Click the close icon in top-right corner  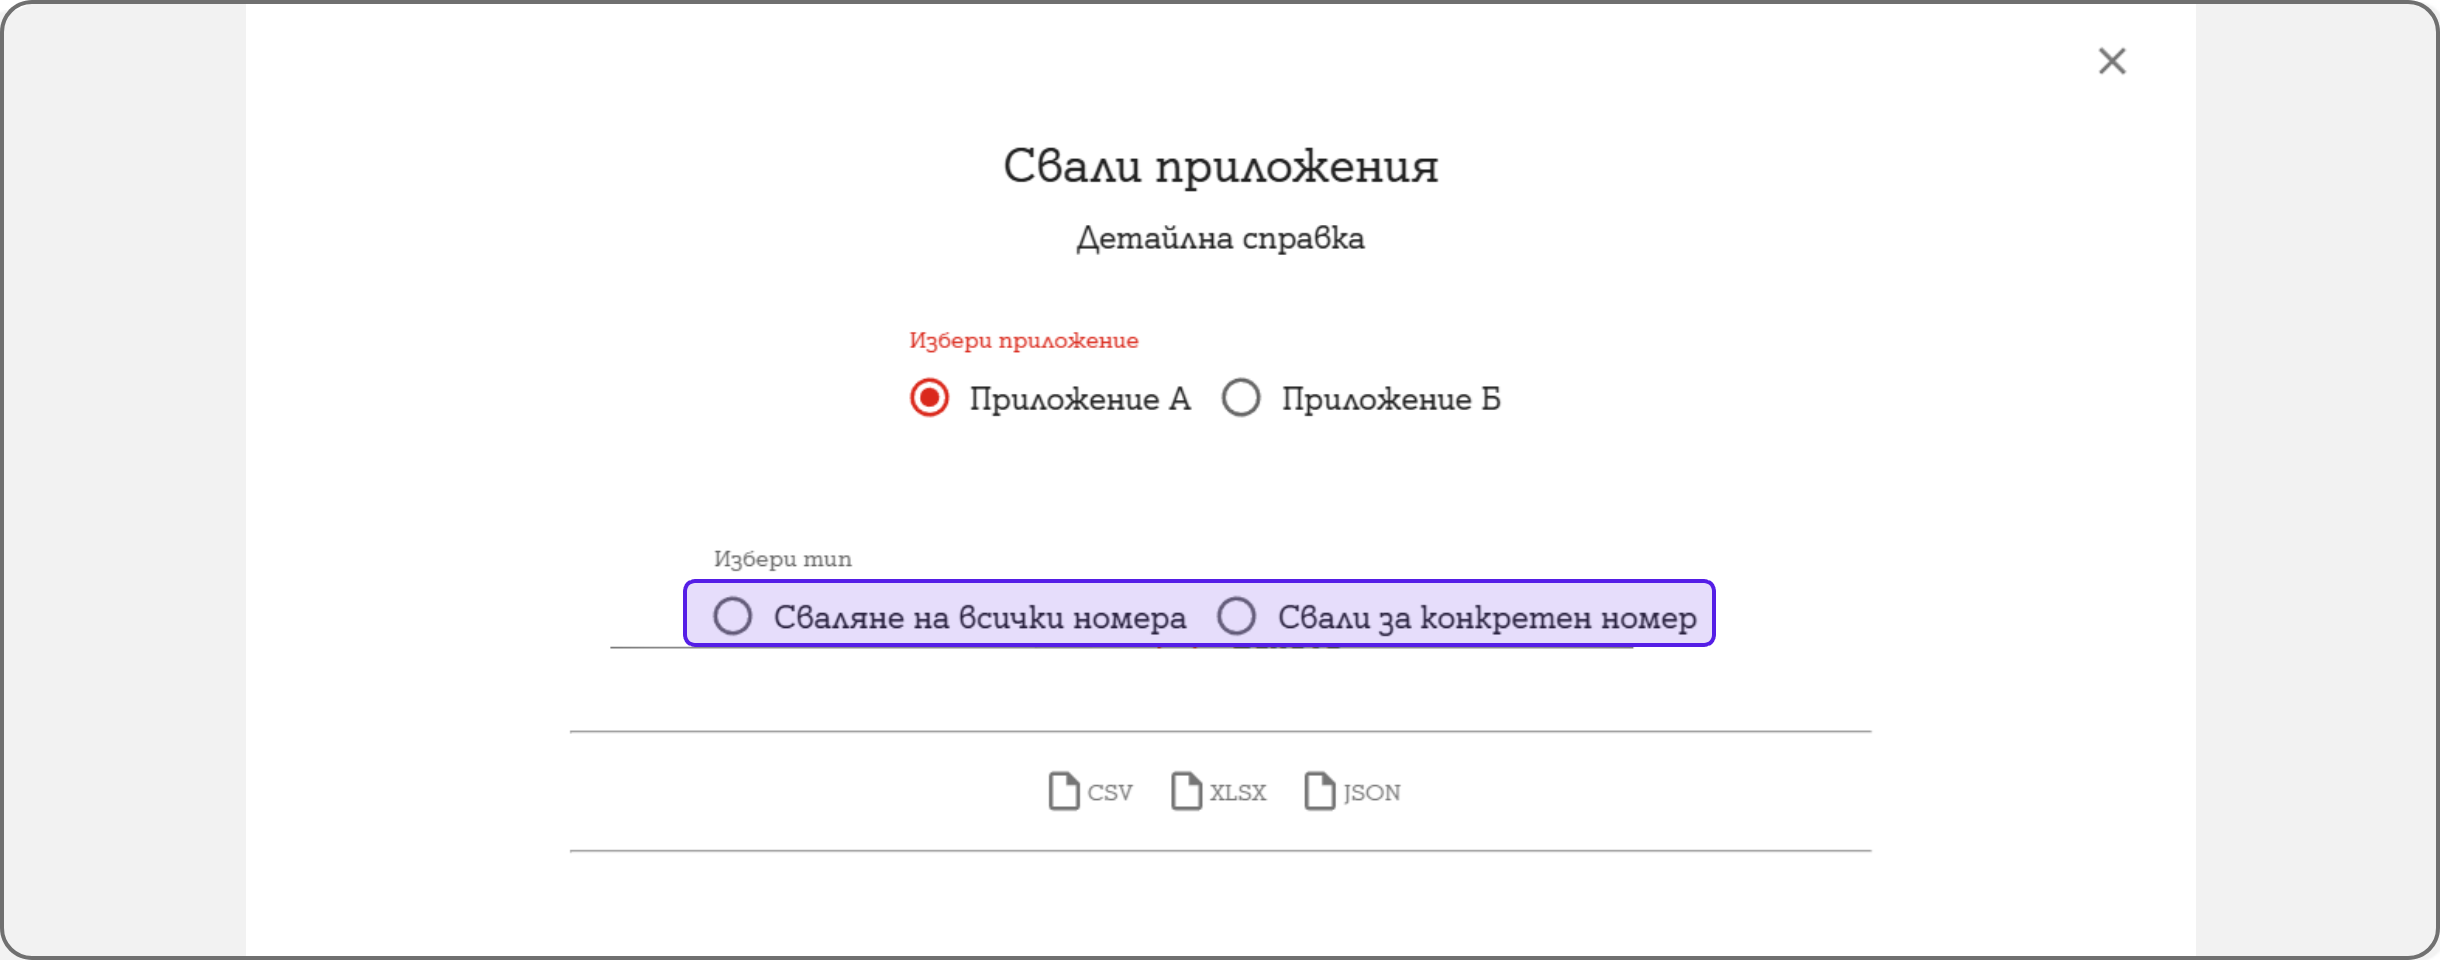[2112, 62]
